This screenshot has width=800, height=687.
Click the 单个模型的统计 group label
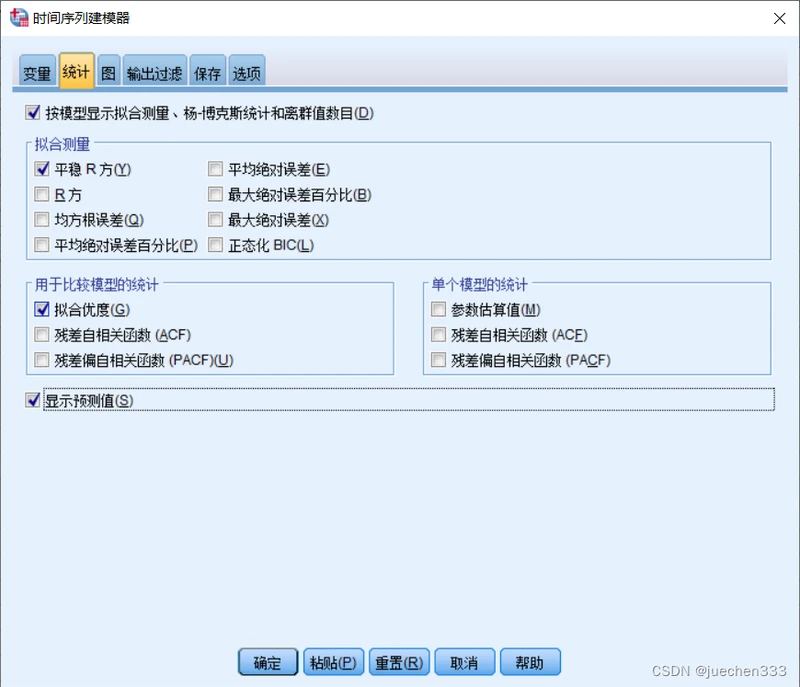click(480, 285)
